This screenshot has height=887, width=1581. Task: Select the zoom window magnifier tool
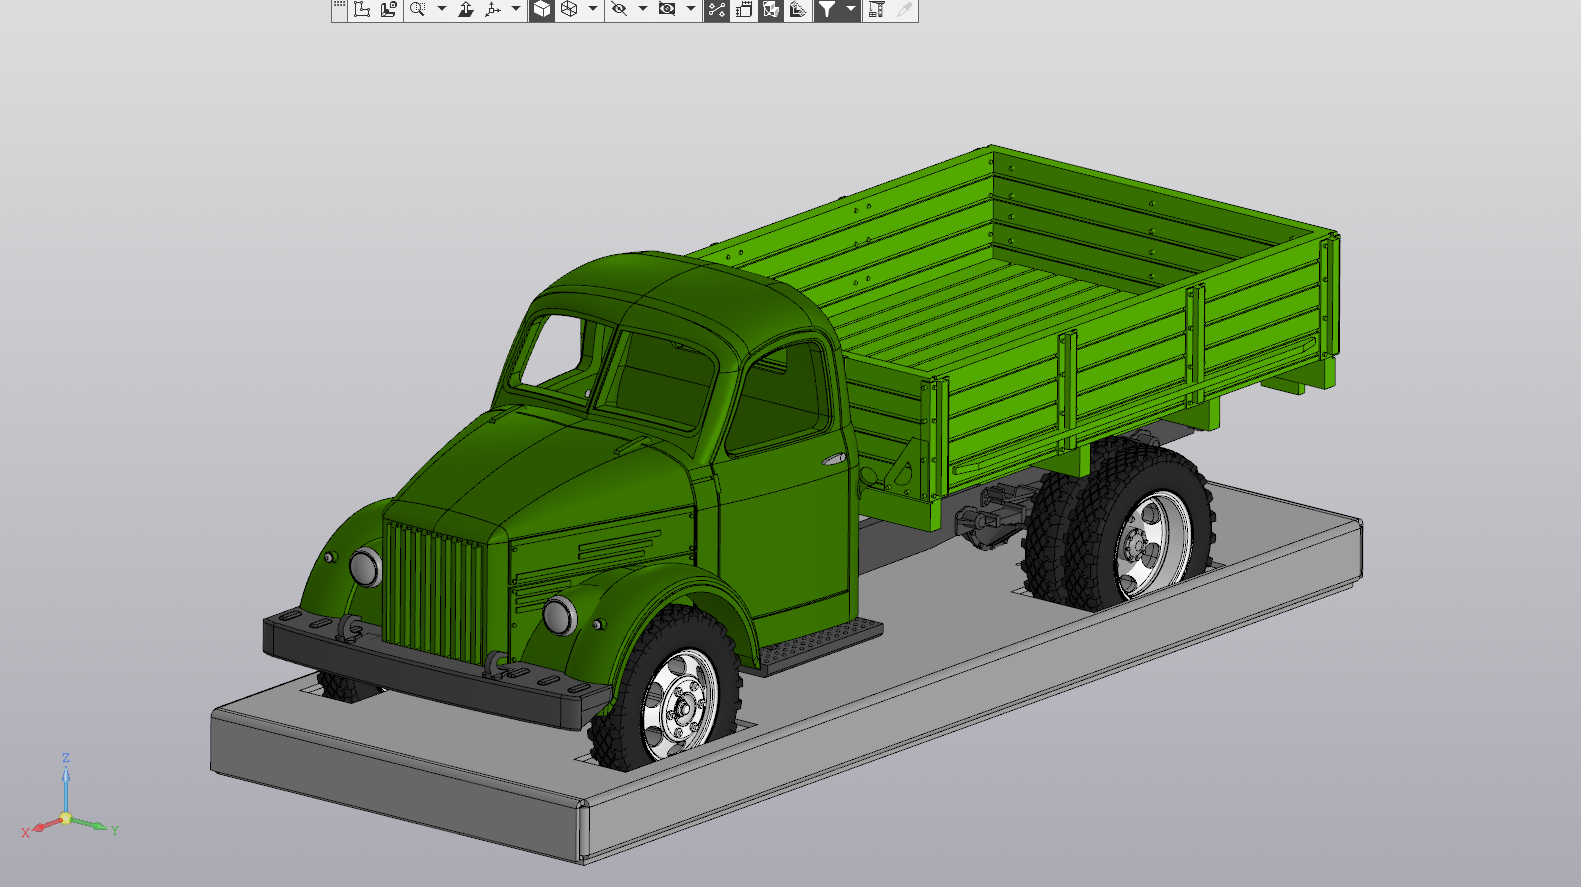(x=418, y=10)
